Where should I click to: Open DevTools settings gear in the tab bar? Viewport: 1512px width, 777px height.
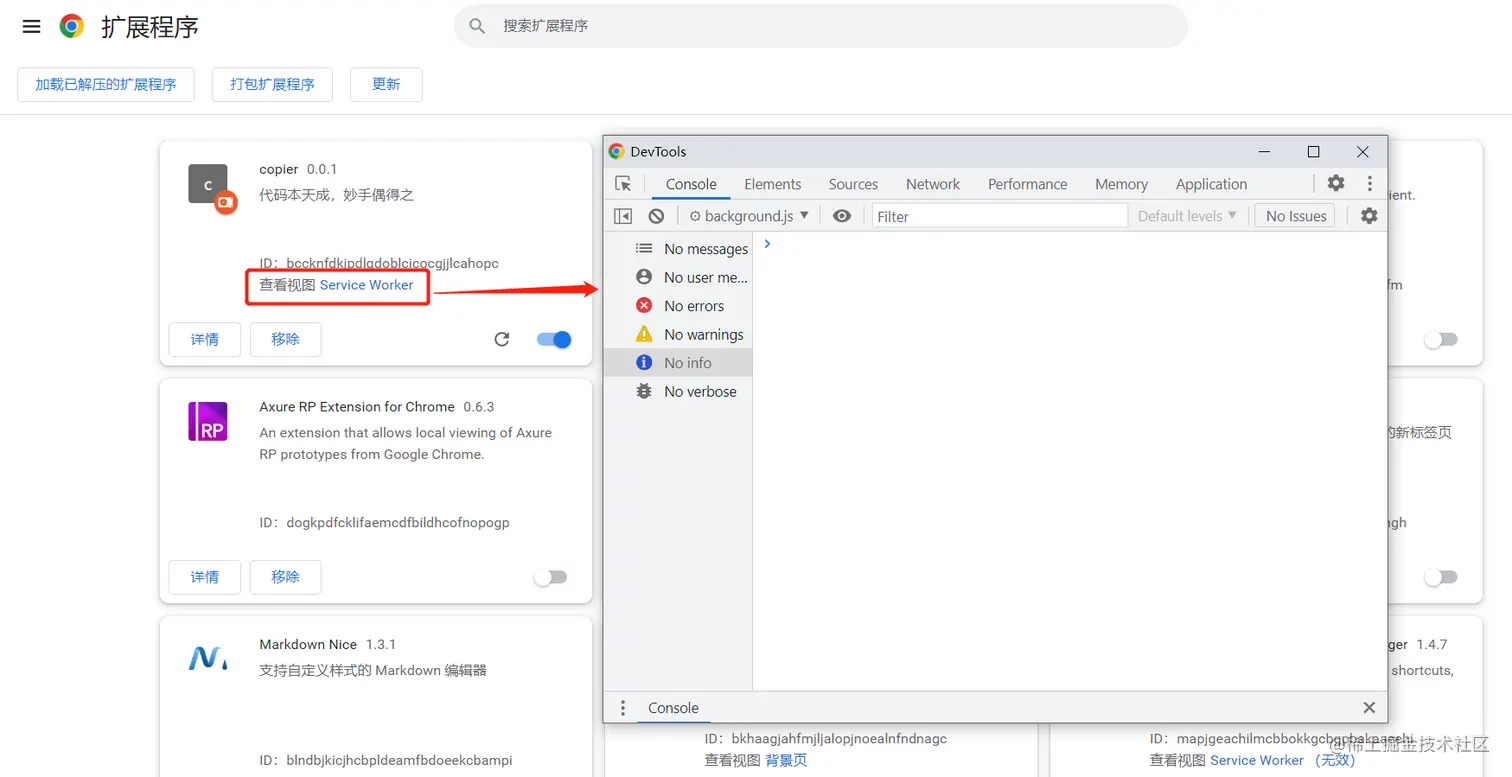pos(1336,183)
